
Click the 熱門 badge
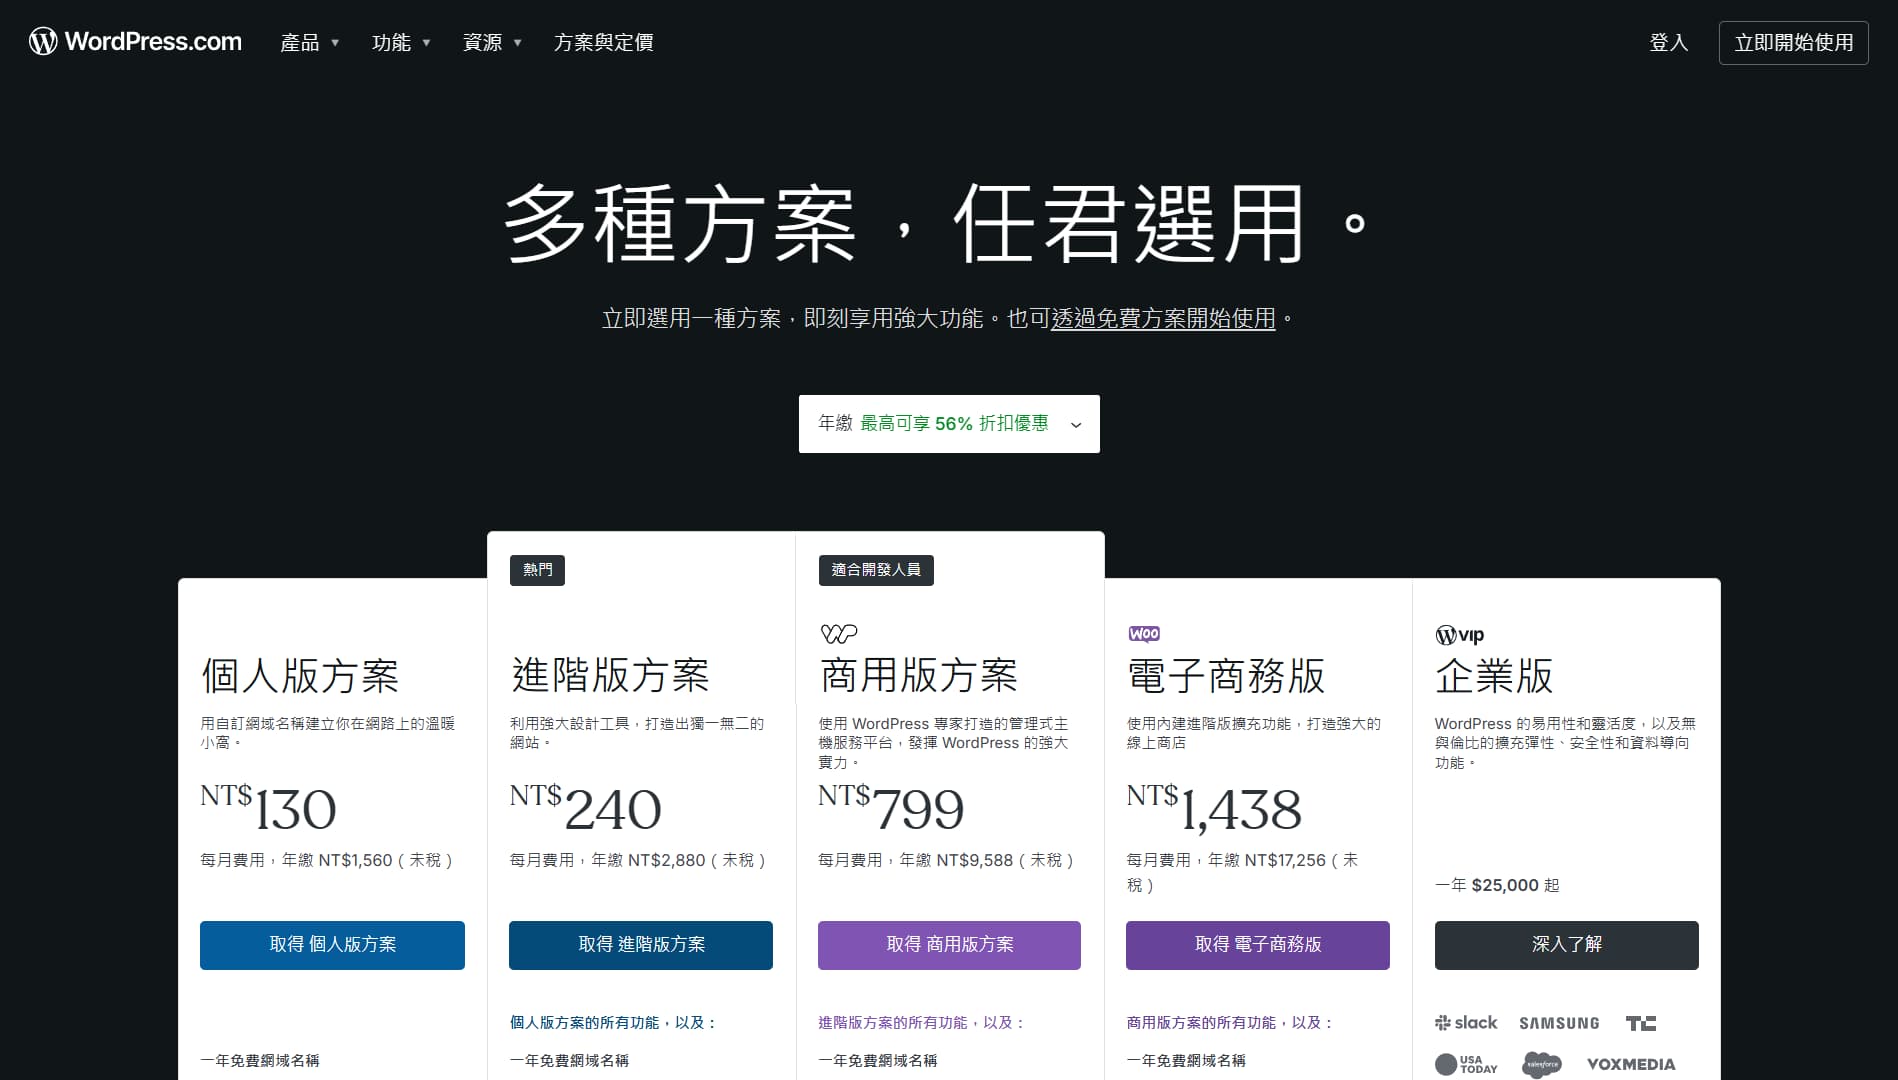click(x=537, y=570)
